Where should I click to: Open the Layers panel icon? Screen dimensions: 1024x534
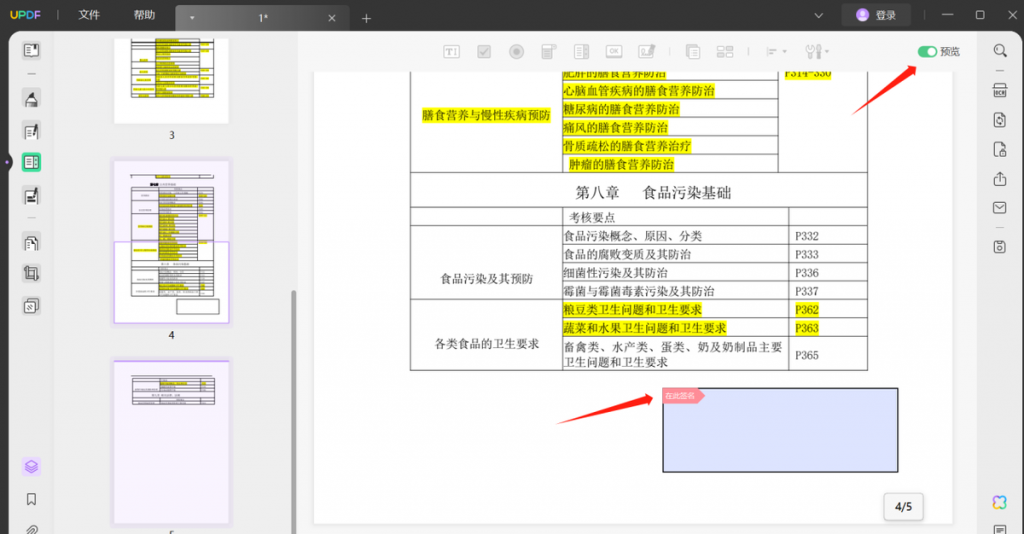pyautogui.click(x=31, y=467)
